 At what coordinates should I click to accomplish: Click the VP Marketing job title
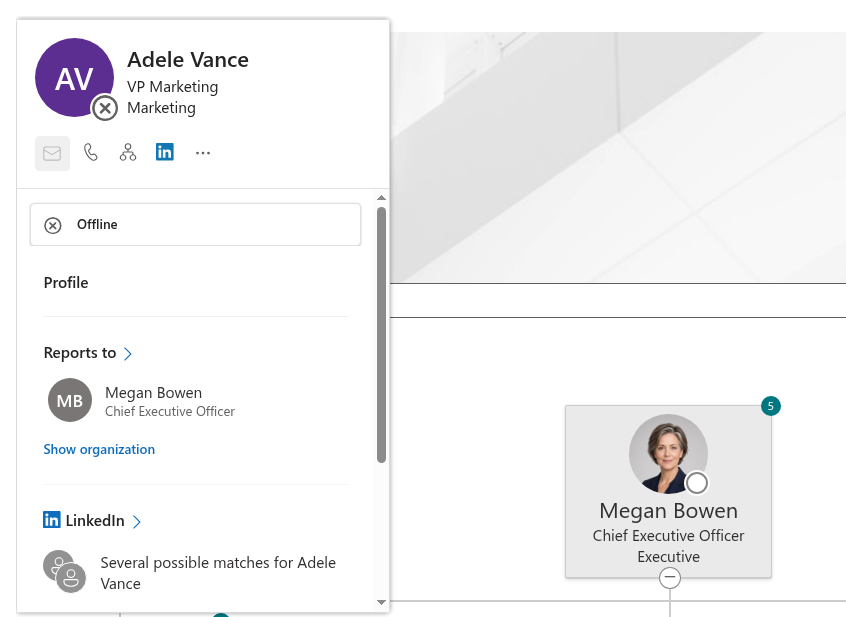click(173, 87)
